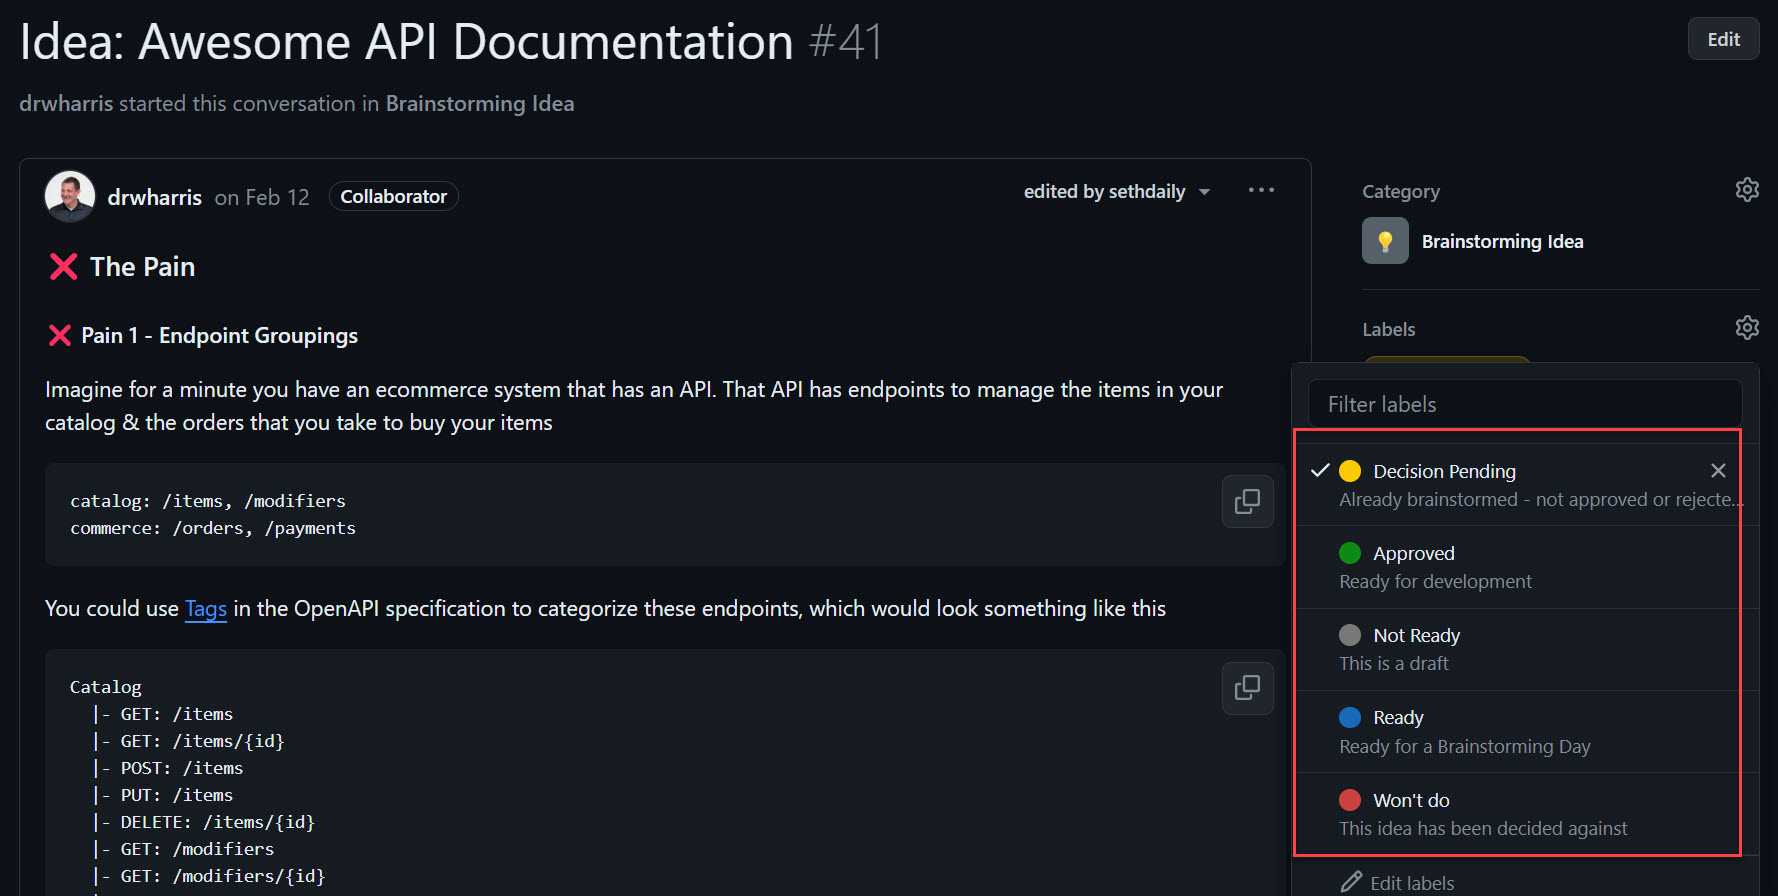Screen dimensions: 1778x896
Task: Click the lightbulb Brainstorming Idea category icon
Action: pos(1385,241)
